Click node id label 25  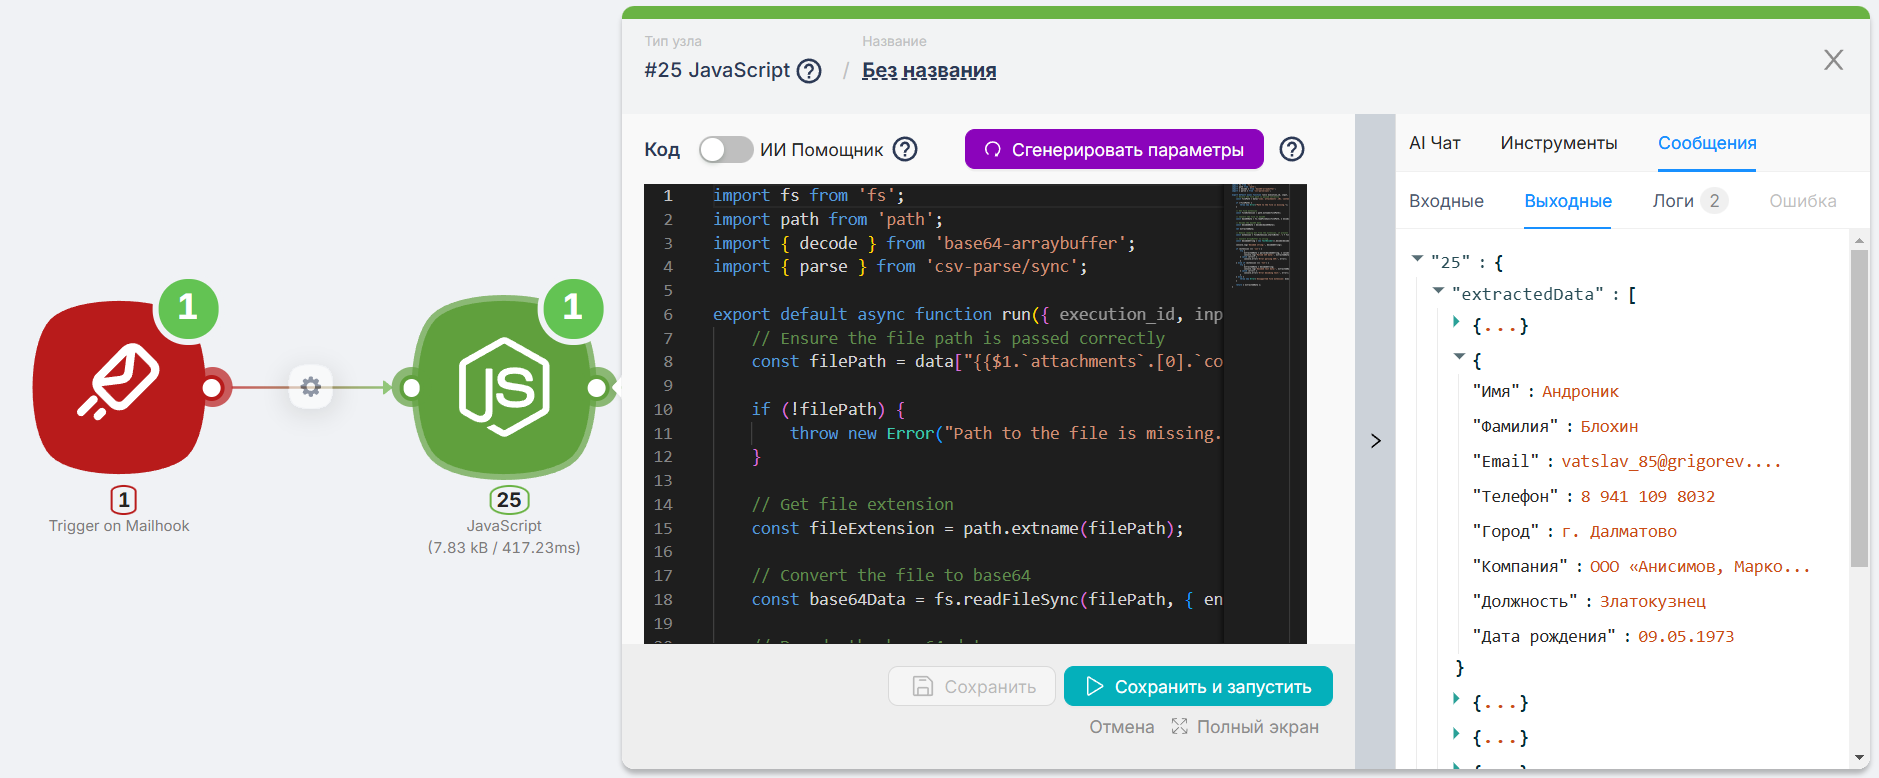click(x=509, y=500)
